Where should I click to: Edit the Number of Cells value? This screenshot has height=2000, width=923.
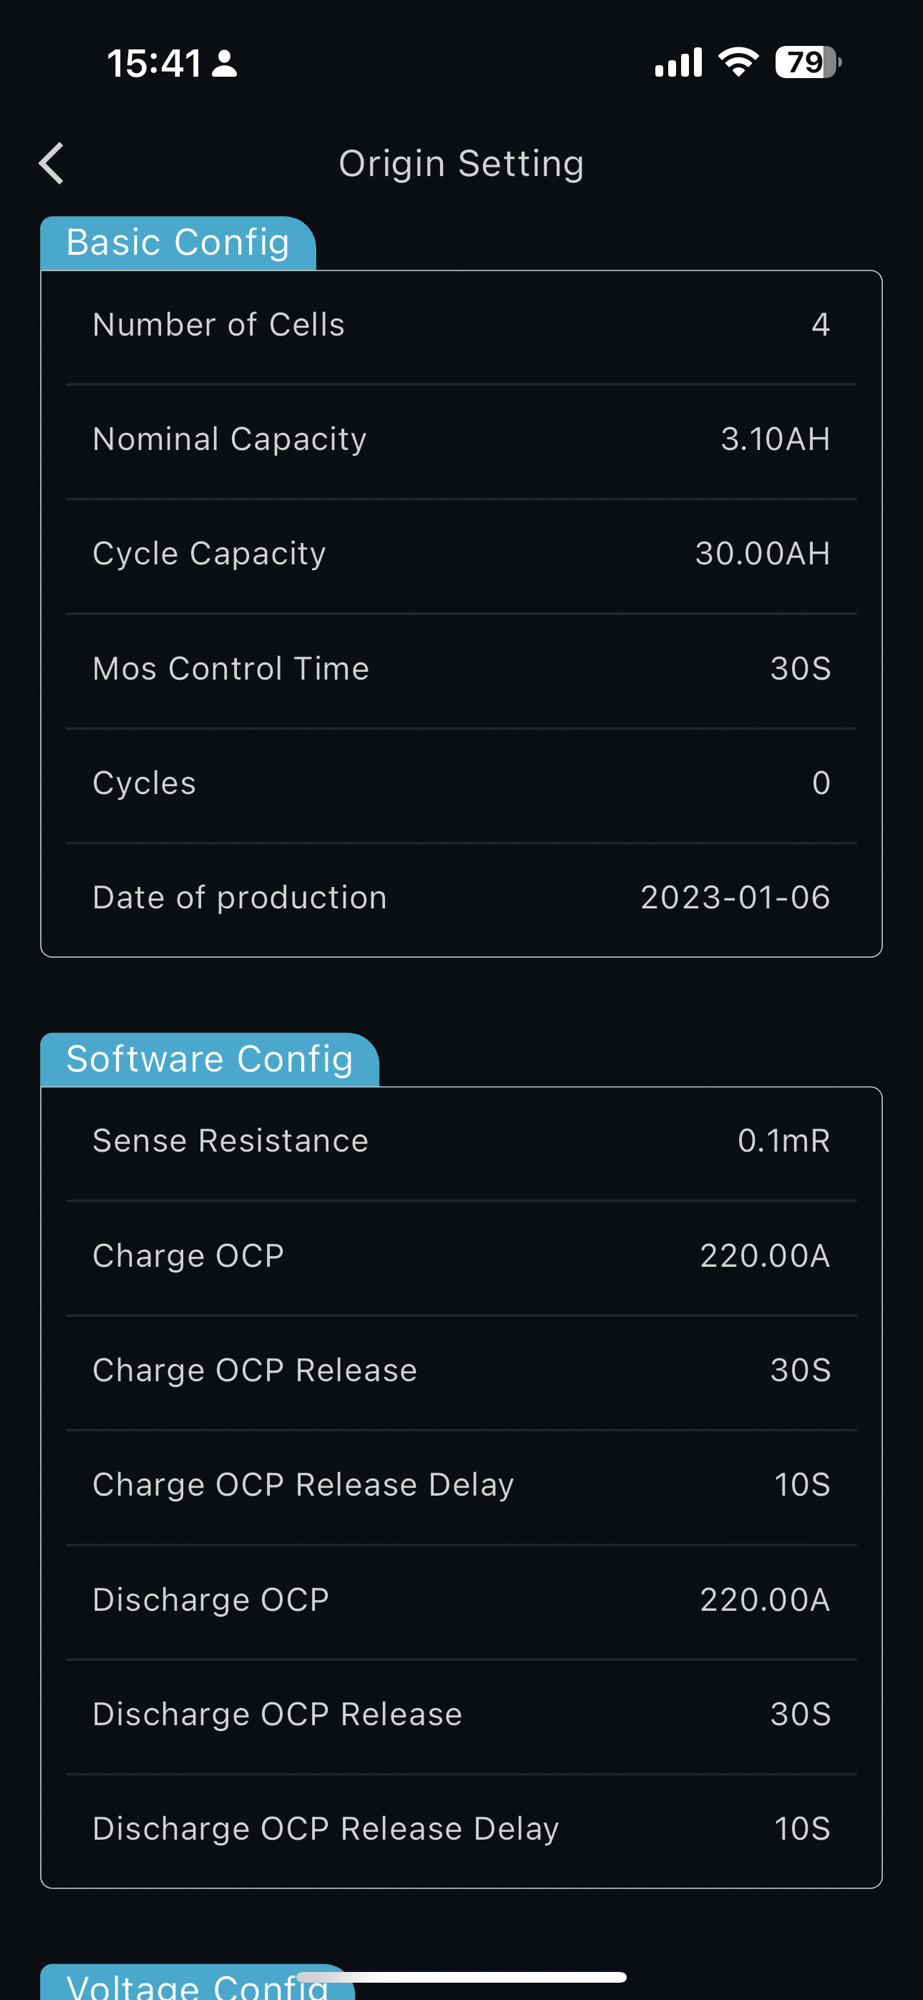[x=820, y=325]
